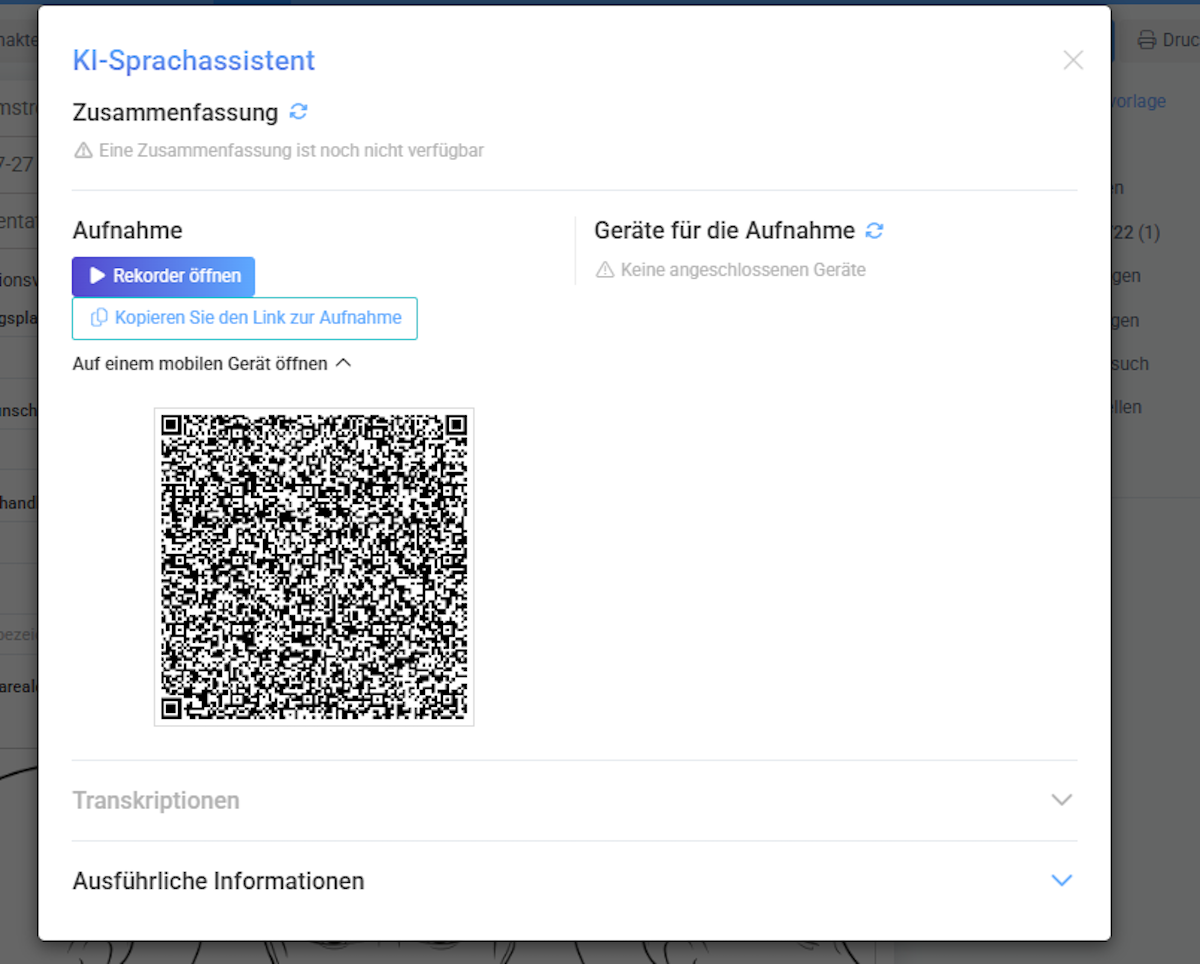Refresh the Zusammenfassung section

[298, 112]
